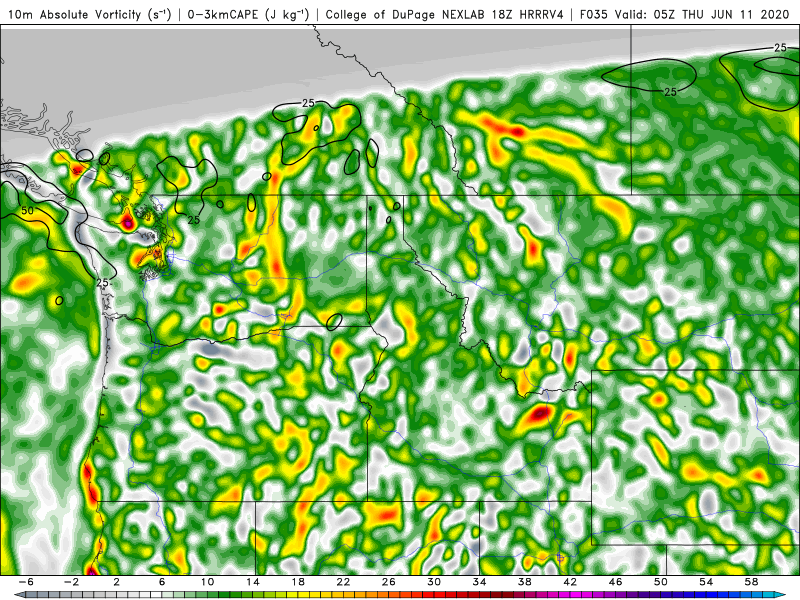Click the "0-3kmCAPE (J kg⁻¹)" title text
Image resolution: width=800 pixels, height=600 pixels.
[248, 14]
